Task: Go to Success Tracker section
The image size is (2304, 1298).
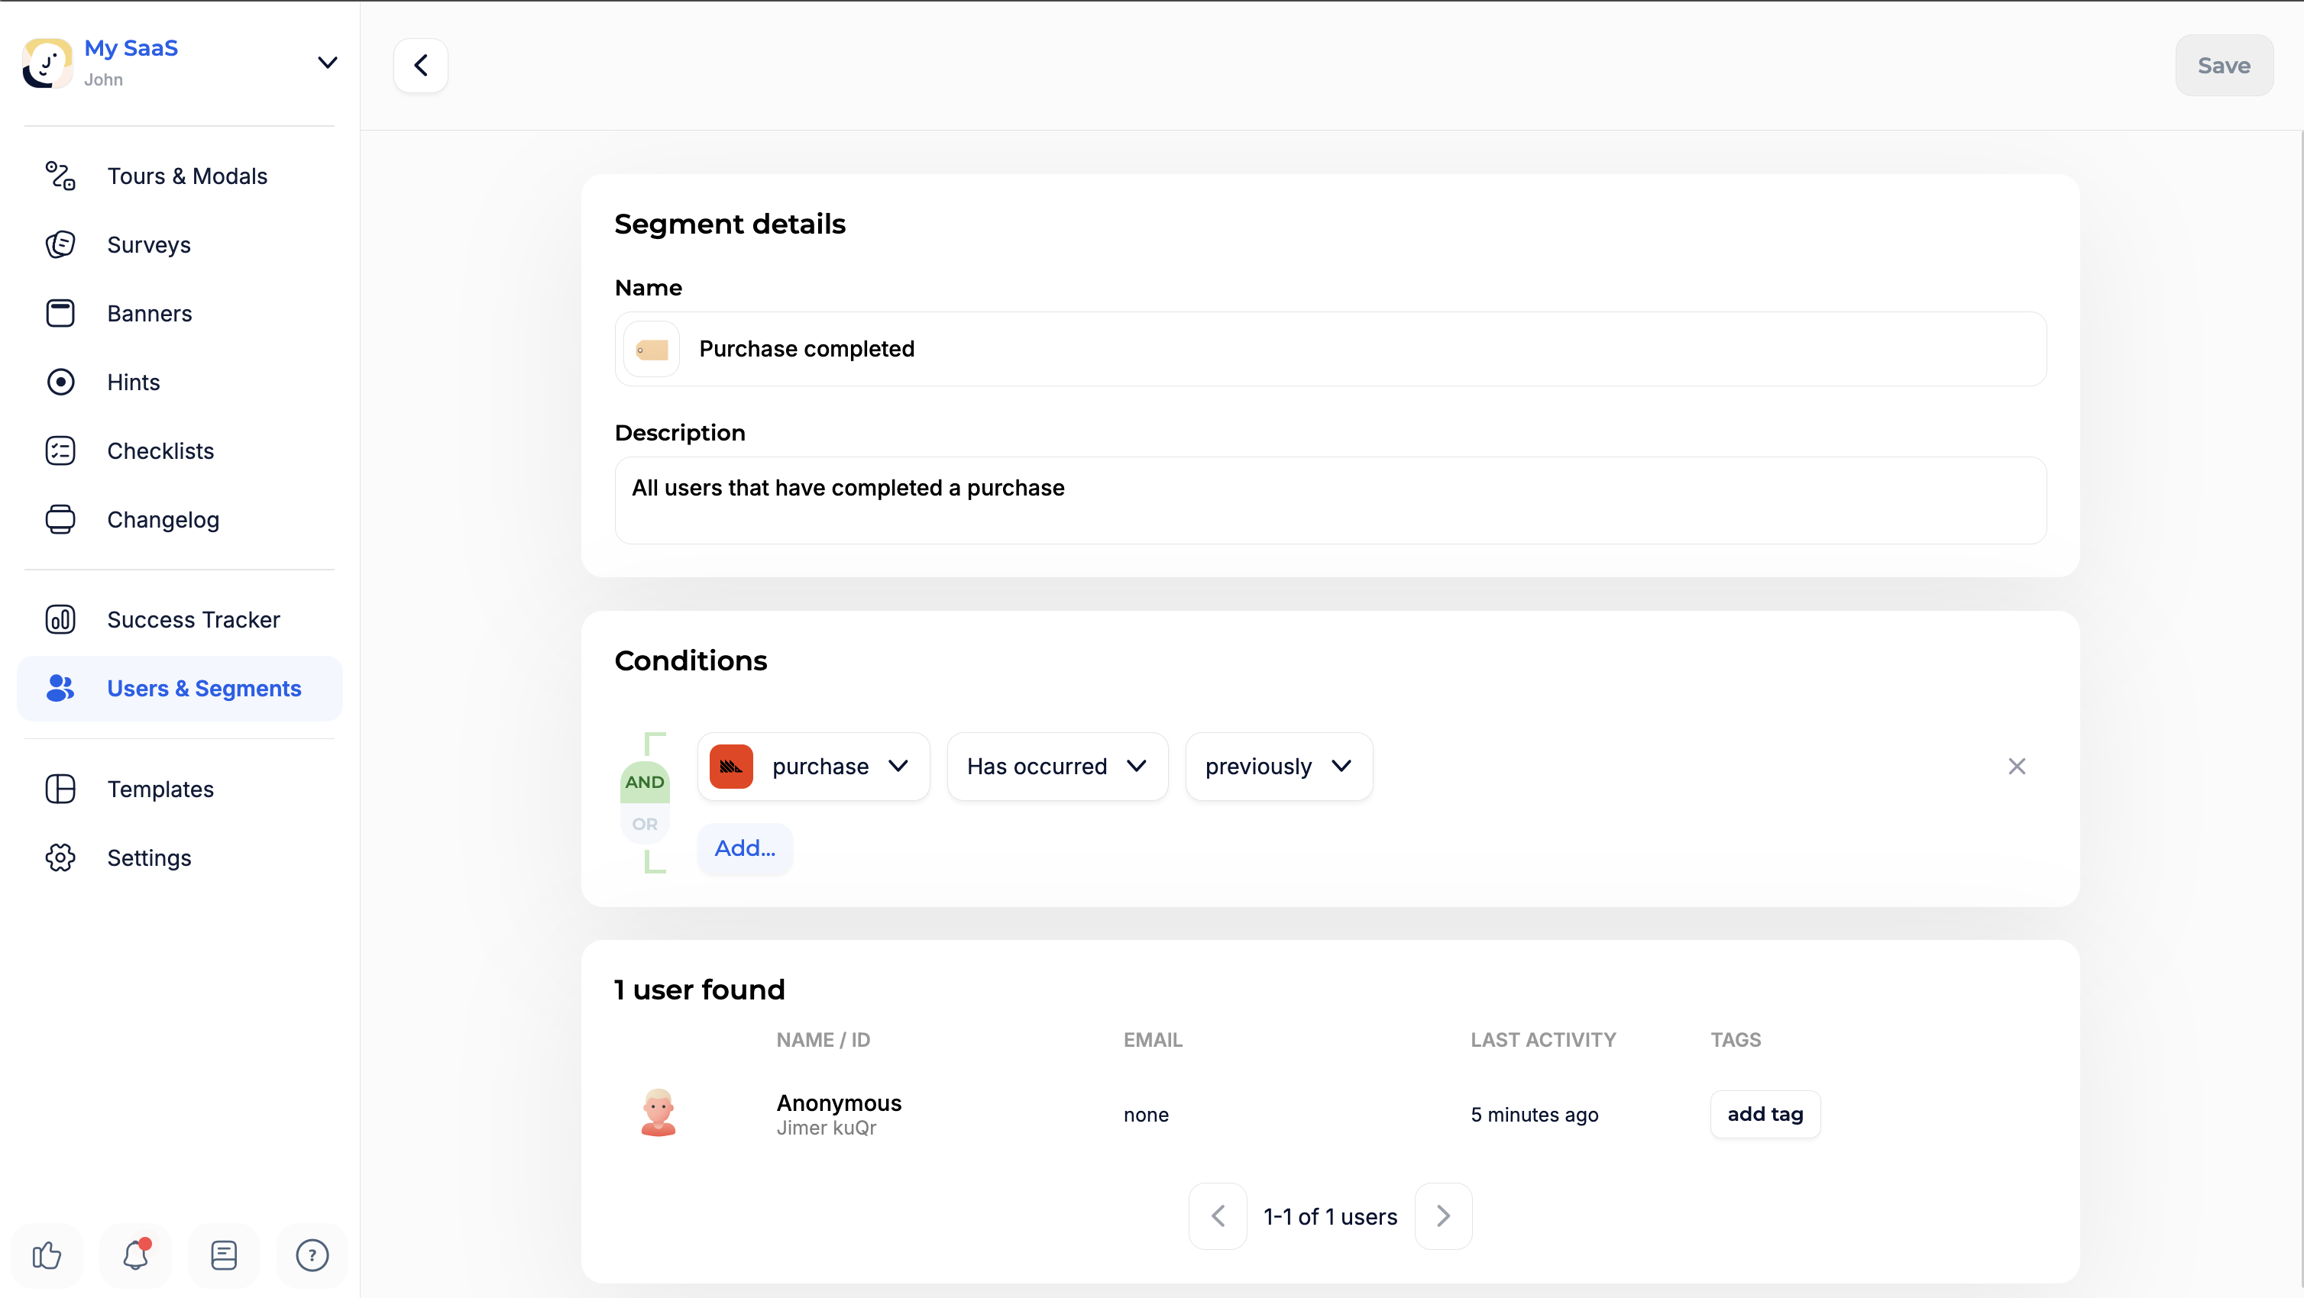Action: tap(193, 620)
